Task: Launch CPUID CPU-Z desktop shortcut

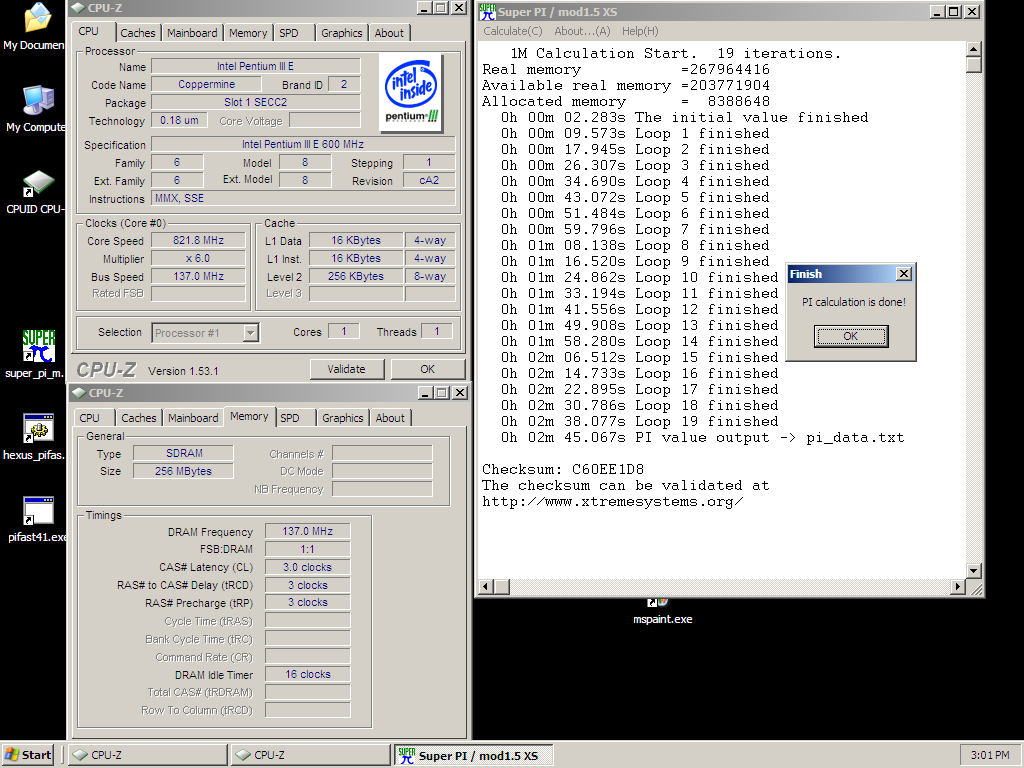Action: click(35, 191)
